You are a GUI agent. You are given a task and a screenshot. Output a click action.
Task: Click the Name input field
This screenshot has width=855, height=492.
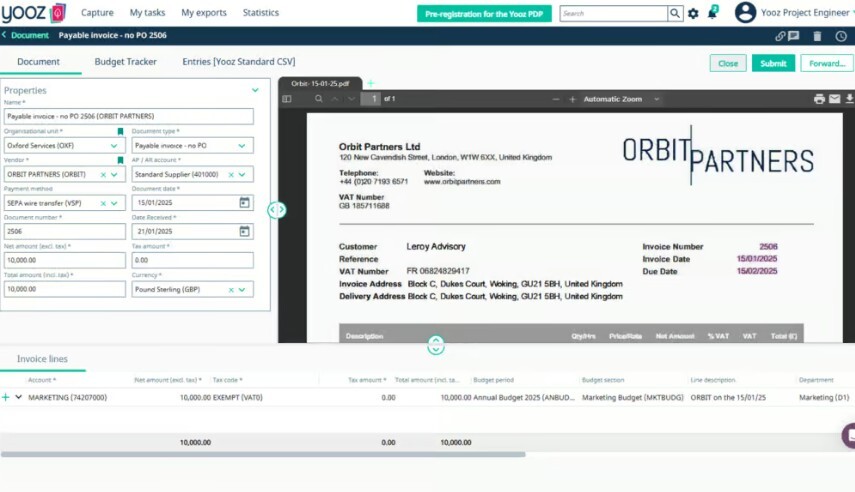pos(129,116)
